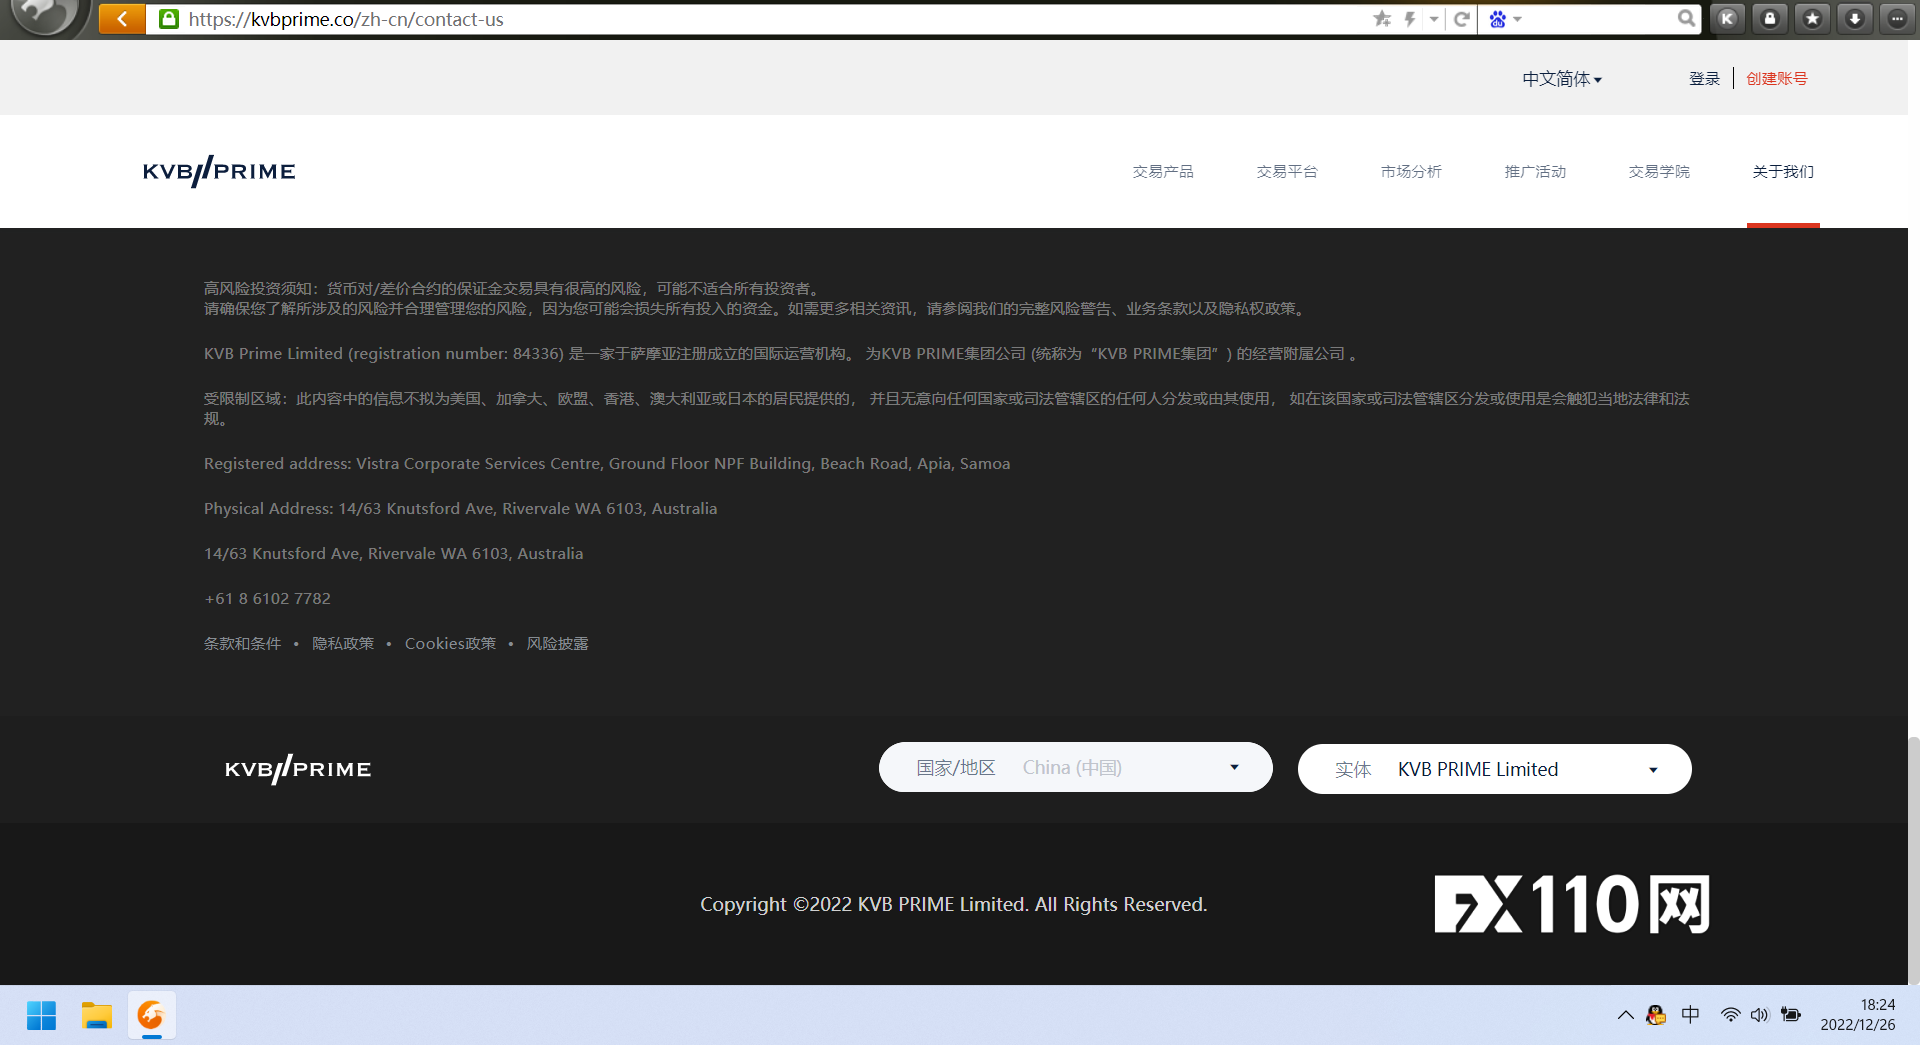This screenshot has width=1920, height=1045.
Task: Open the 交易产品 menu item
Action: [x=1162, y=172]
